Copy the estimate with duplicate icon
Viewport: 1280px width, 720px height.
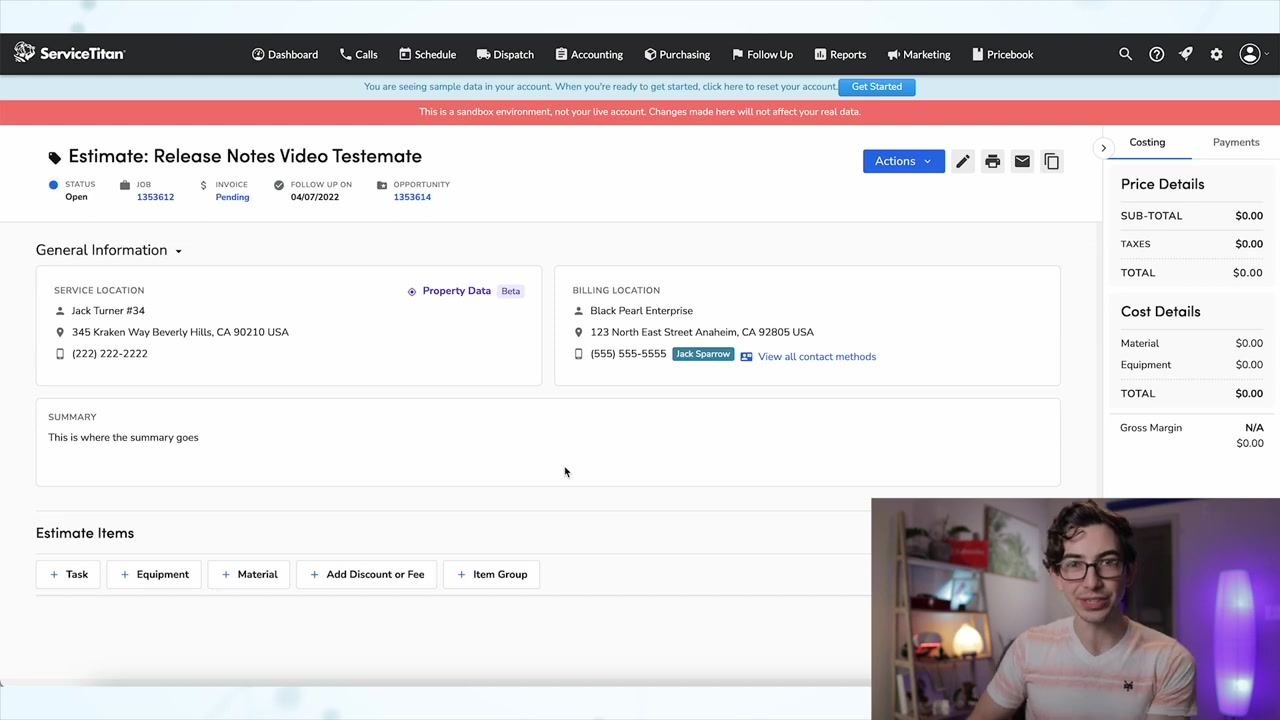1052,161
